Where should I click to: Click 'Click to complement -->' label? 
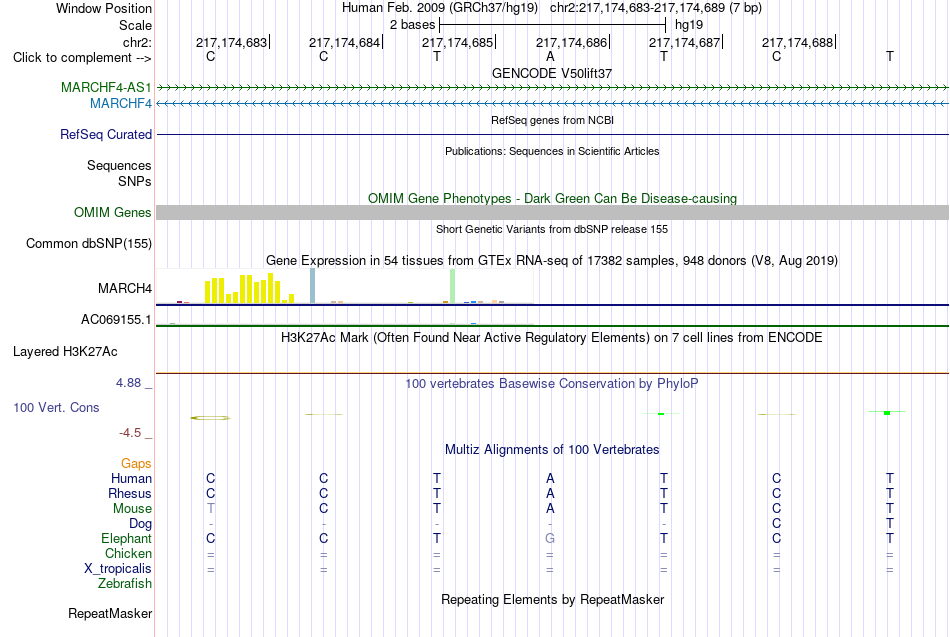pyautogui.click(x=82, y=58)
